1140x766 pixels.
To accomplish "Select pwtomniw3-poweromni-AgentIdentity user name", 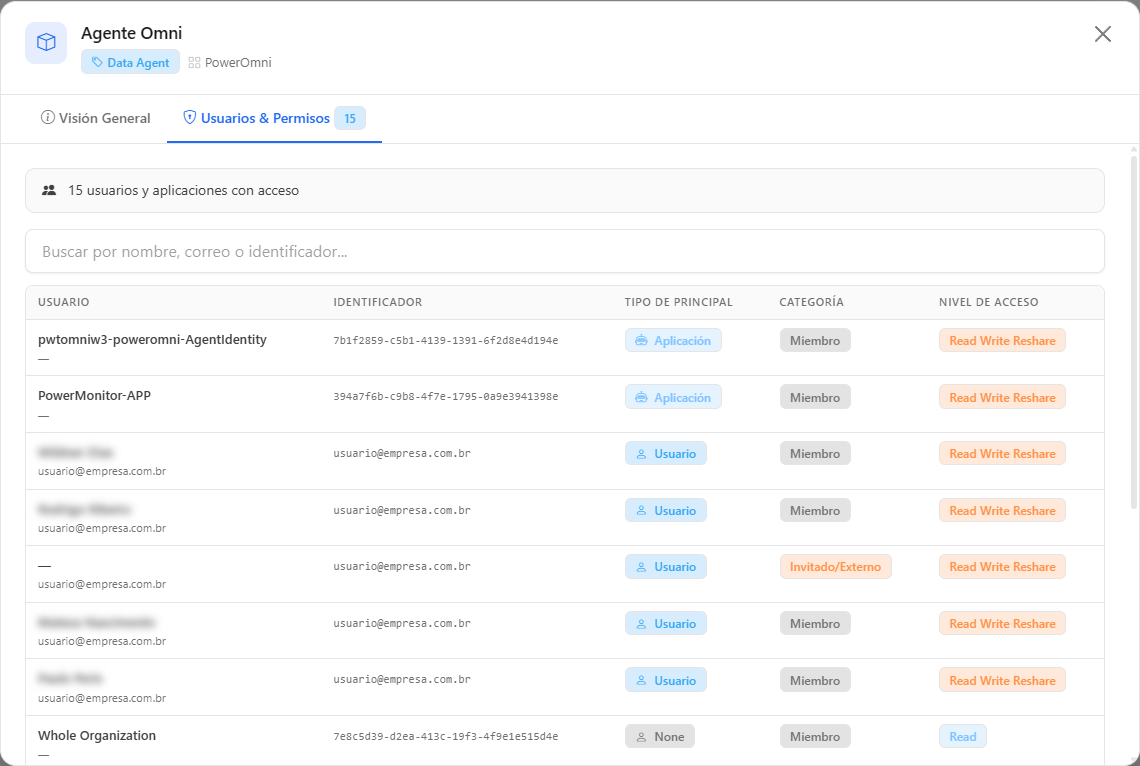I will pyautogui.click(x=152, y=339).
